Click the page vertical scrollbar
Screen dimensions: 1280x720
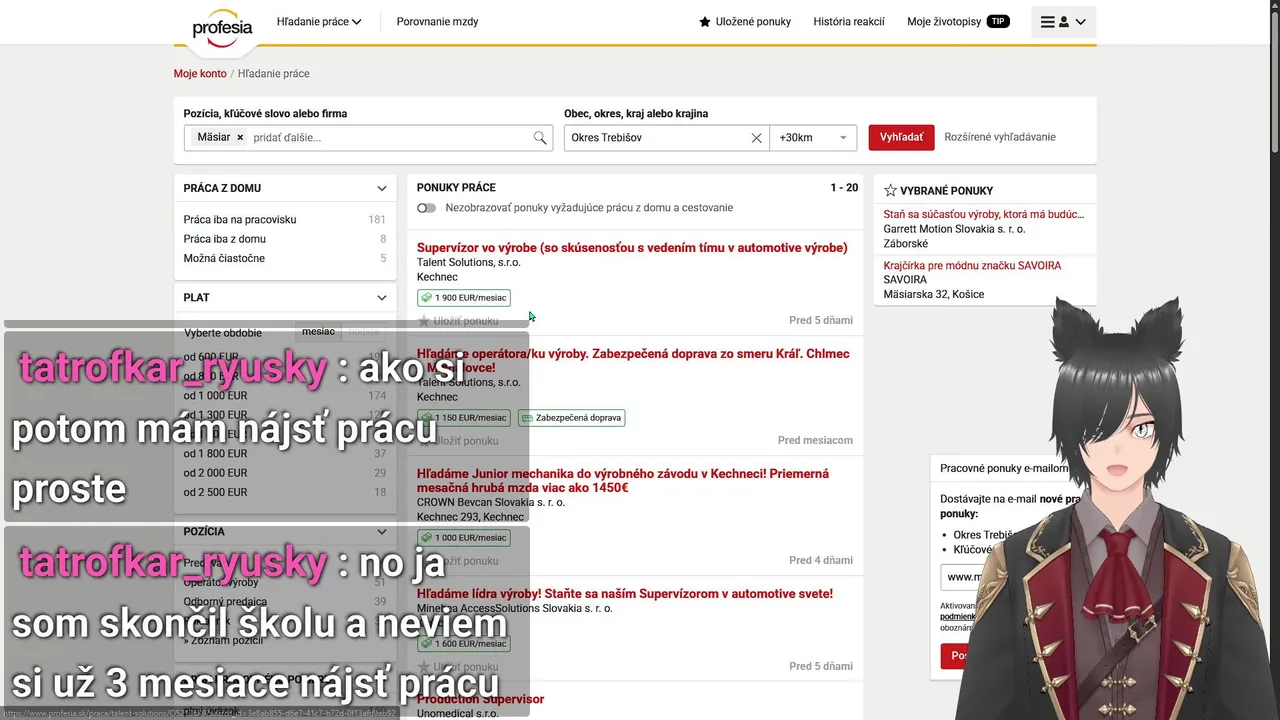click(1274, 80)
